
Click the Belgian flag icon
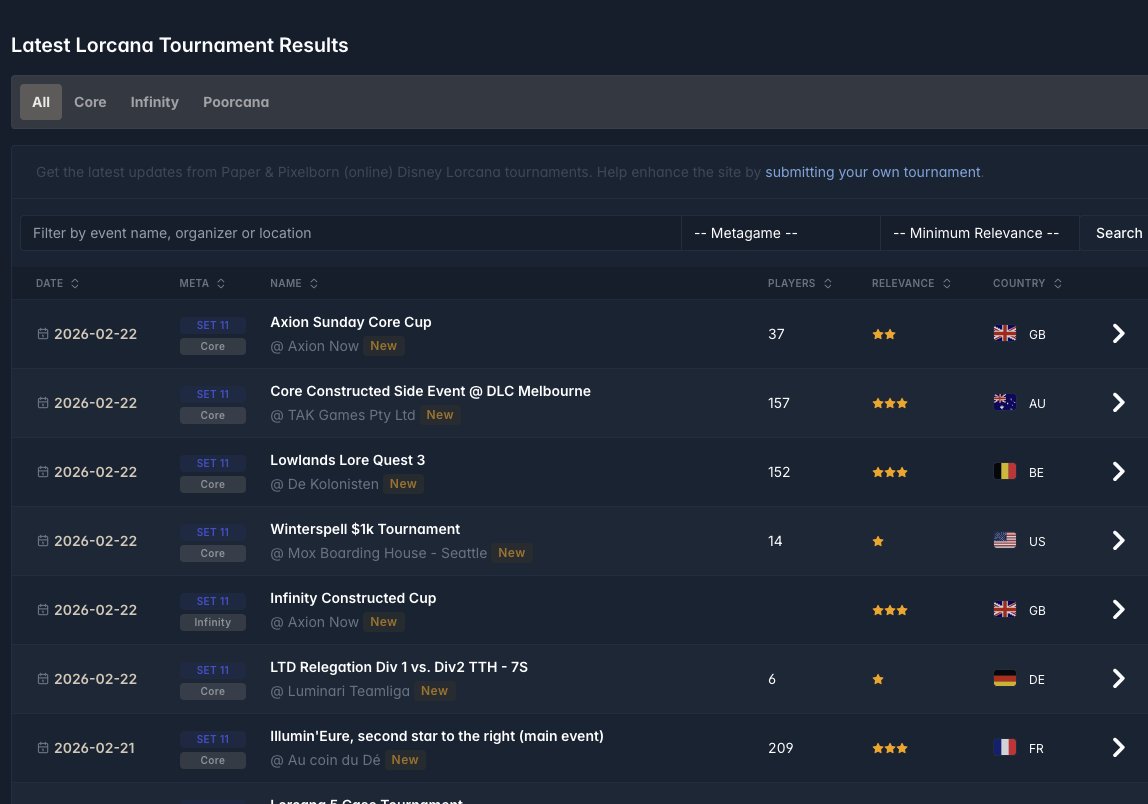click(x=1004, y=471)
